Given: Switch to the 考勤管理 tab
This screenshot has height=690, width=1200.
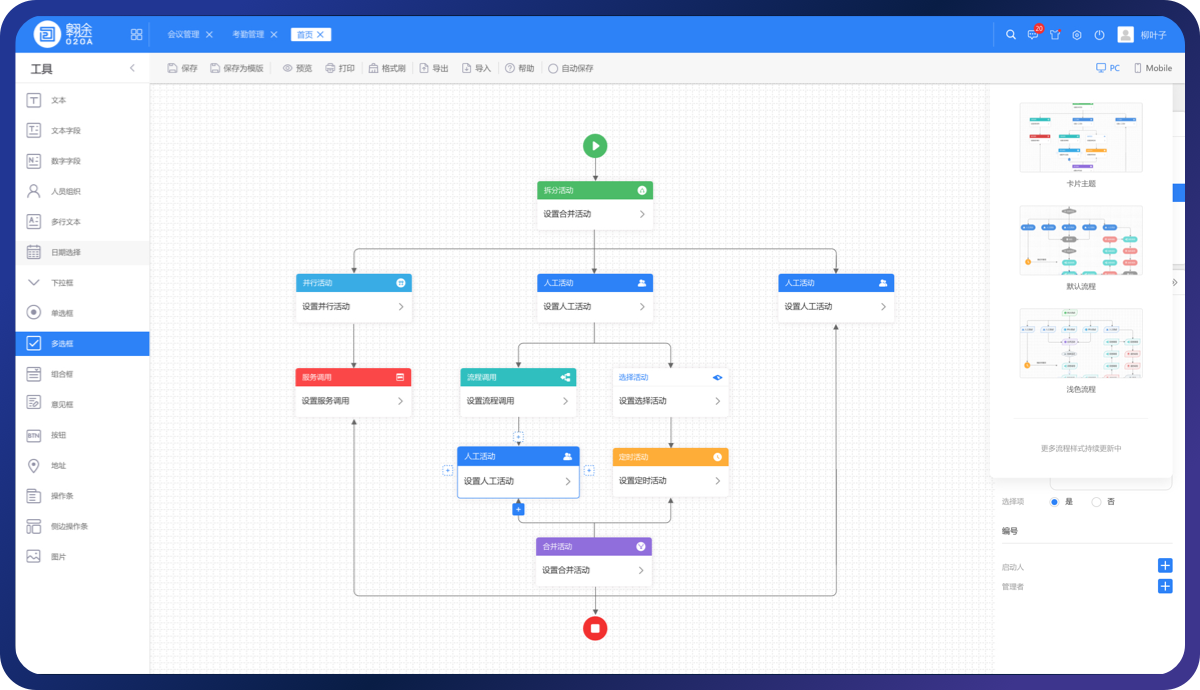Looking at the screenshot, I should coord(248,35).
